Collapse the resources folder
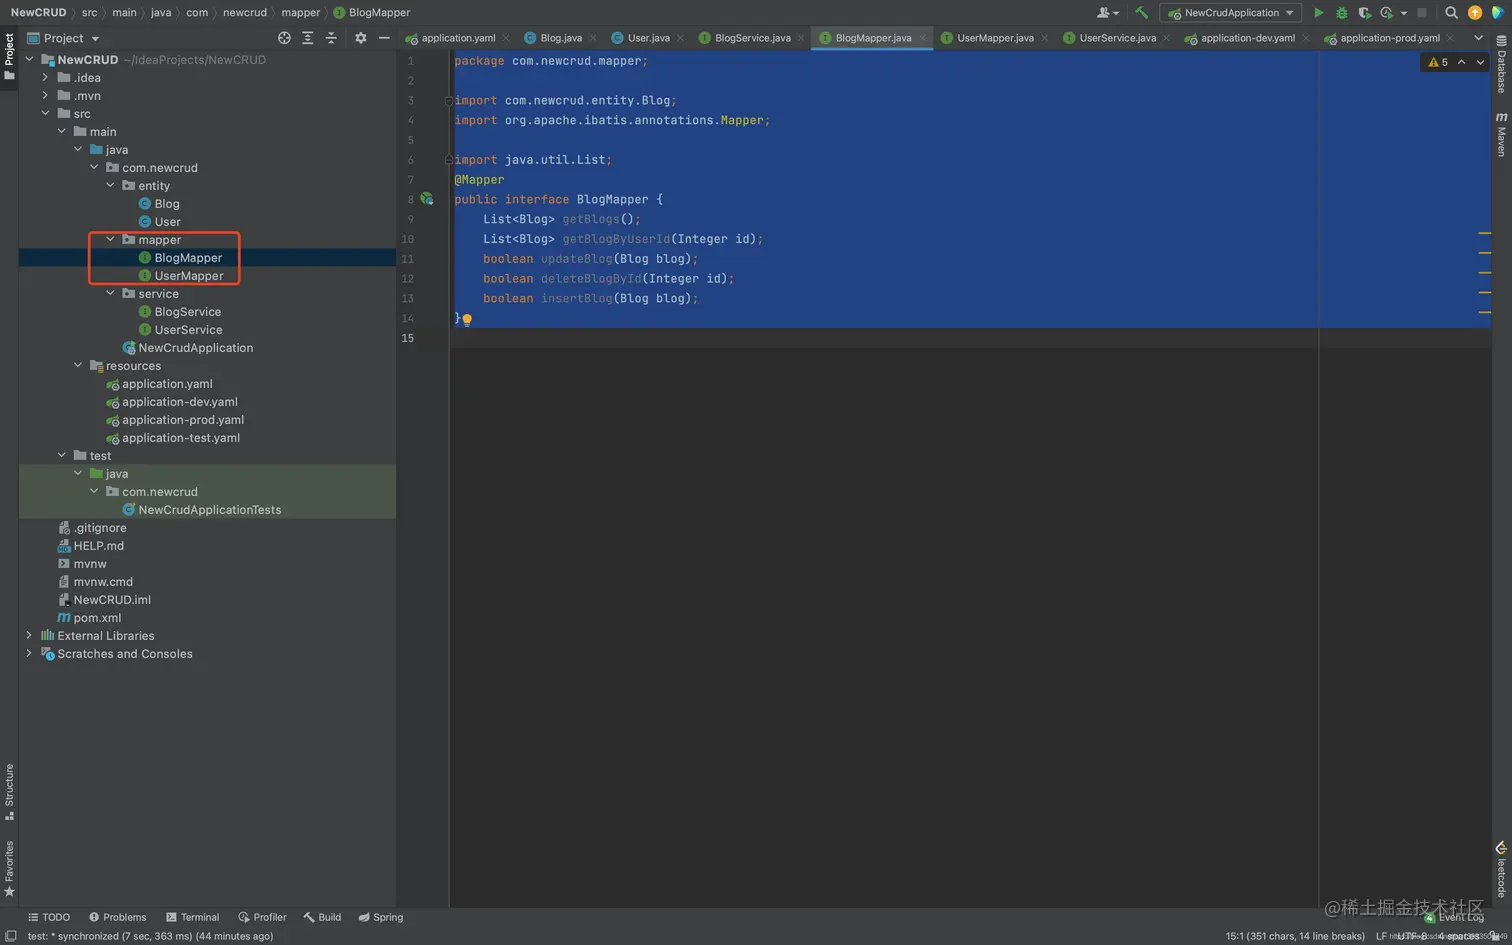 (x=78, y=366)
